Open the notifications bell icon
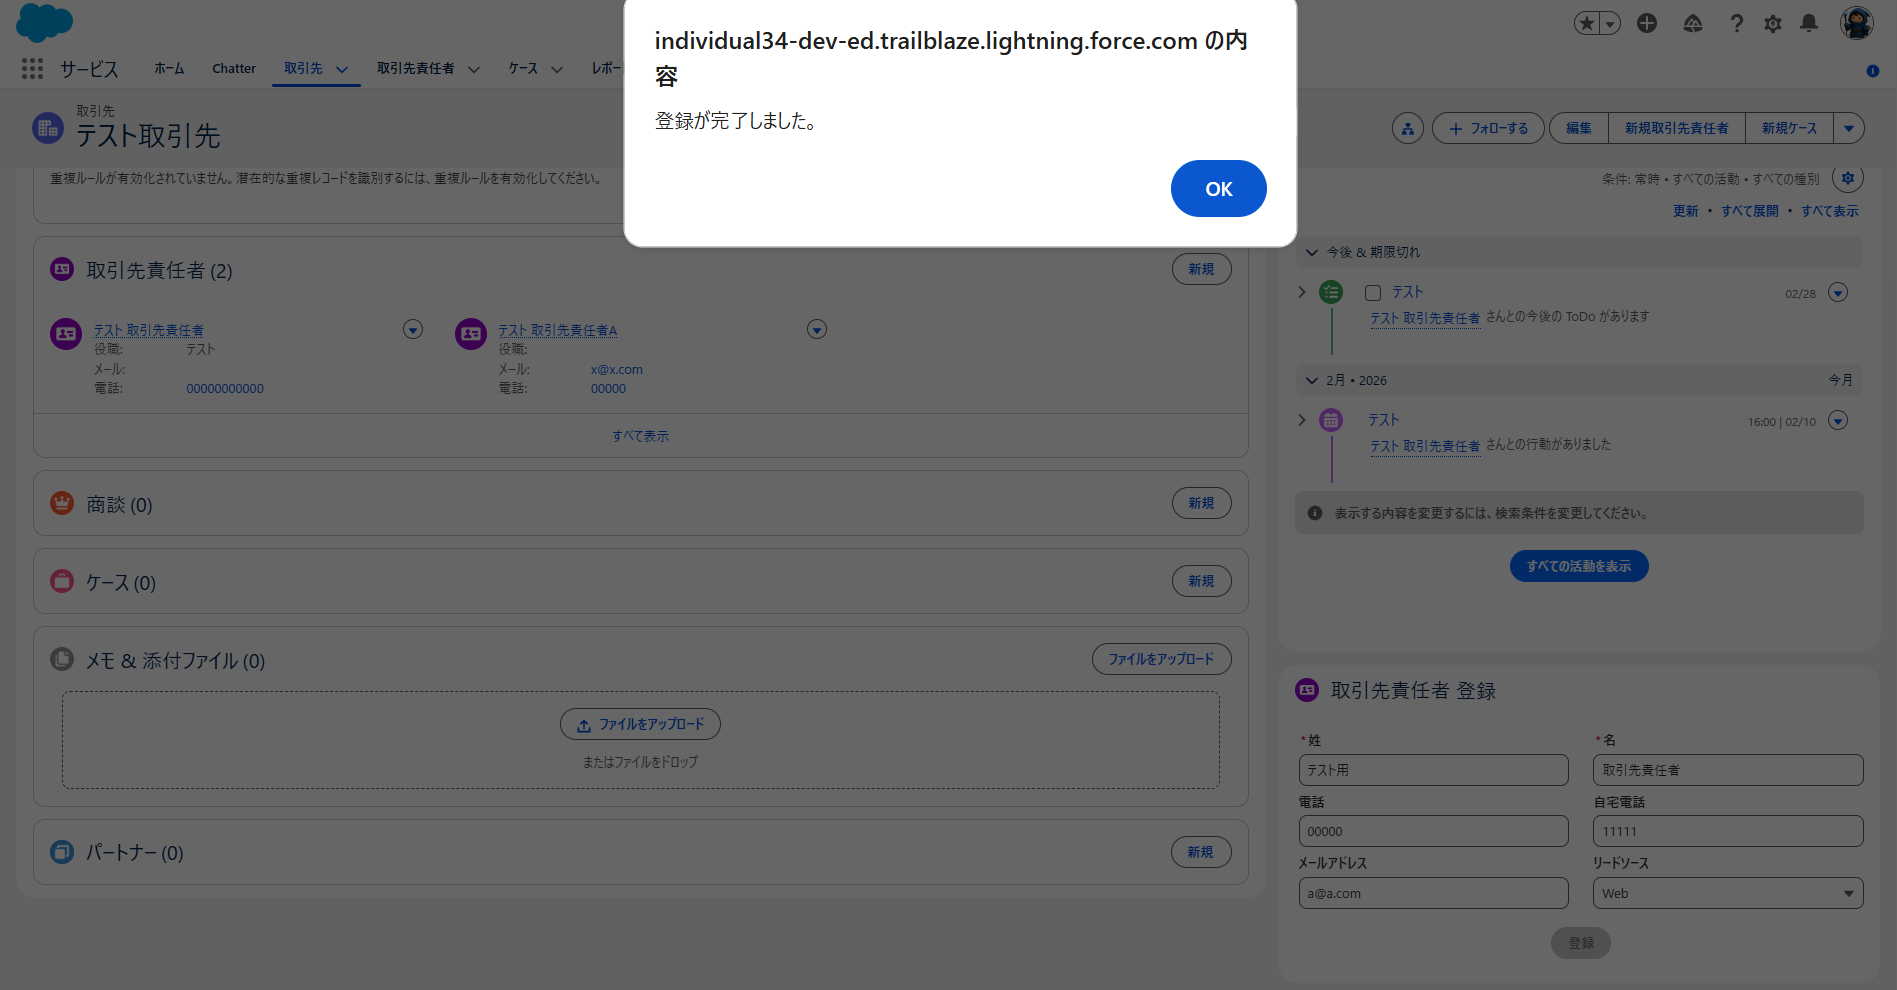This screenshot has height=990, width=1897. pos(1808,23)
